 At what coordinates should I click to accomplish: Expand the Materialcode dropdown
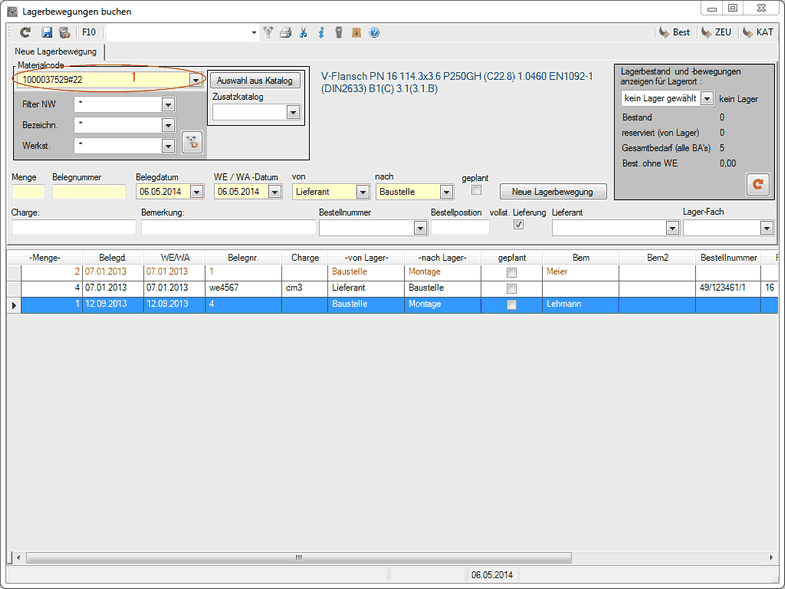coord(196,80)
